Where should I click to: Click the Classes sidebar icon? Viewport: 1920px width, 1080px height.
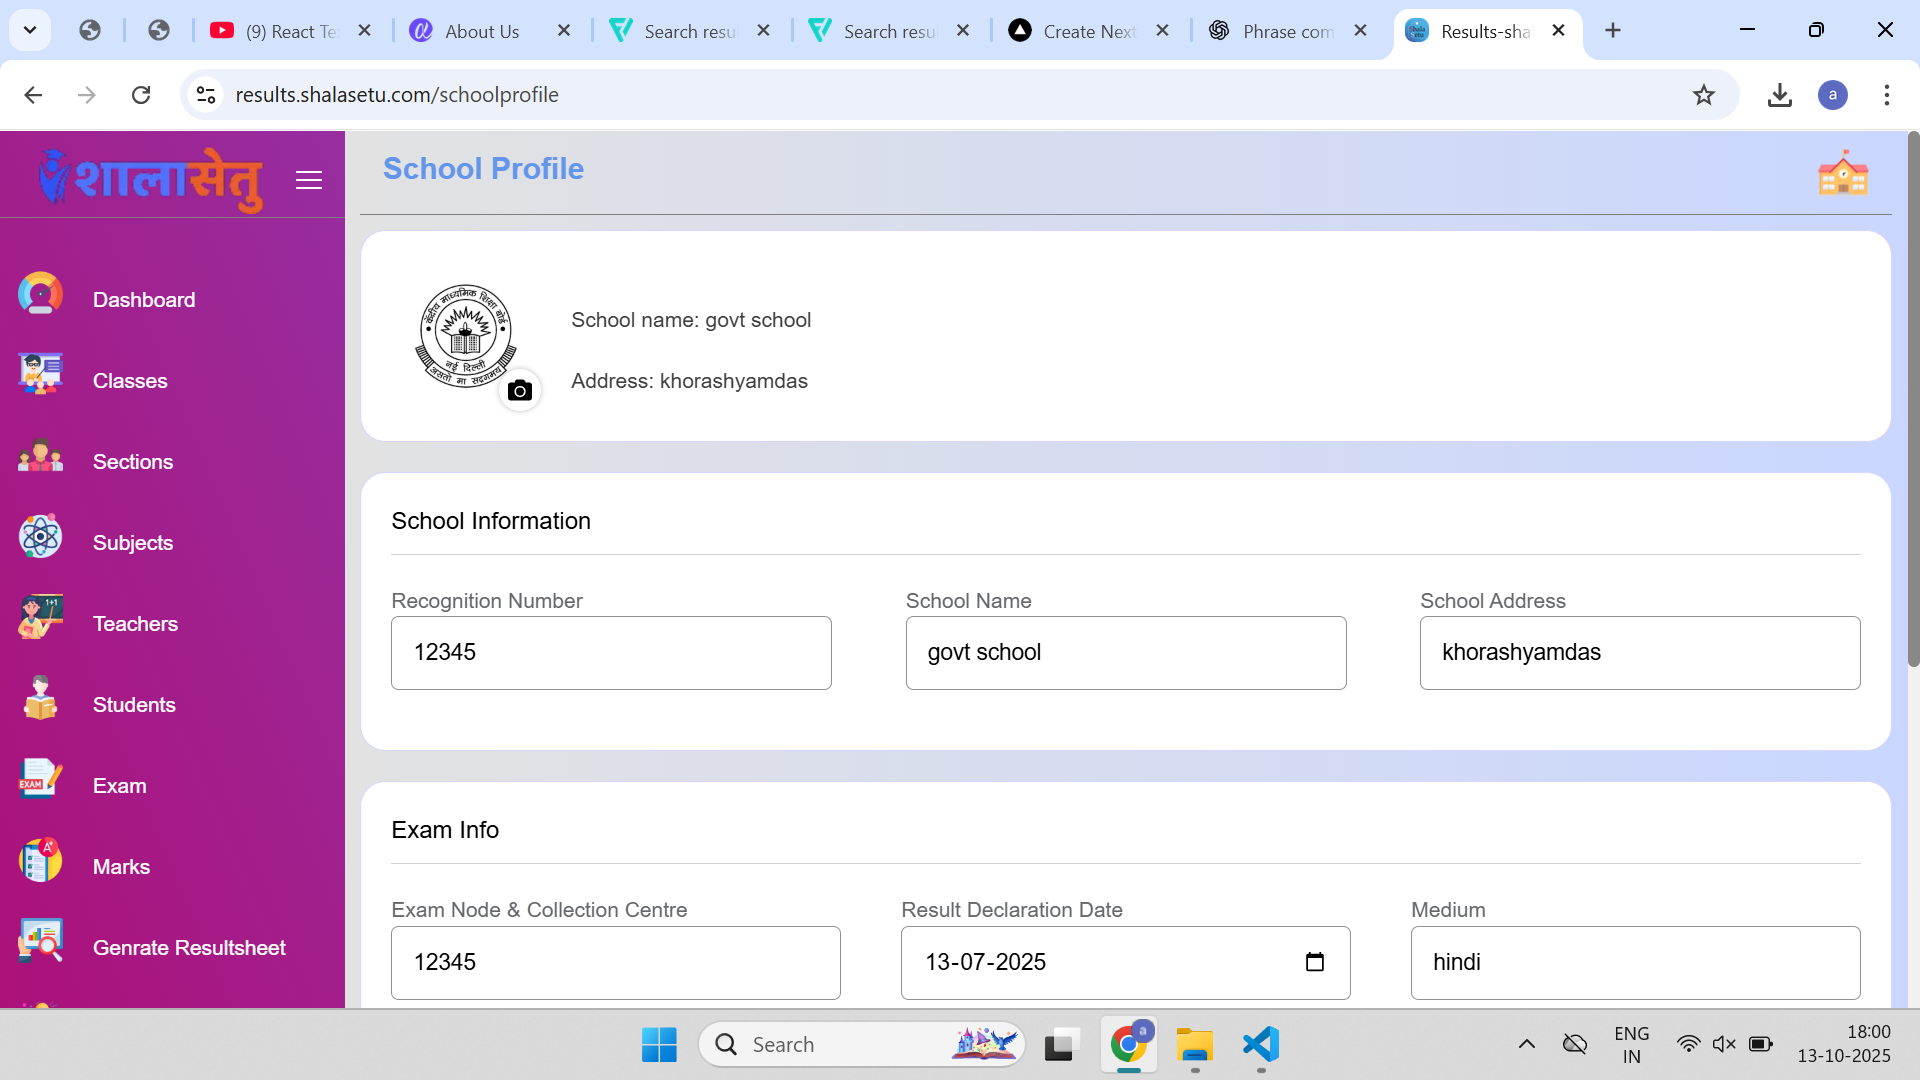click(x=40, y=376)
